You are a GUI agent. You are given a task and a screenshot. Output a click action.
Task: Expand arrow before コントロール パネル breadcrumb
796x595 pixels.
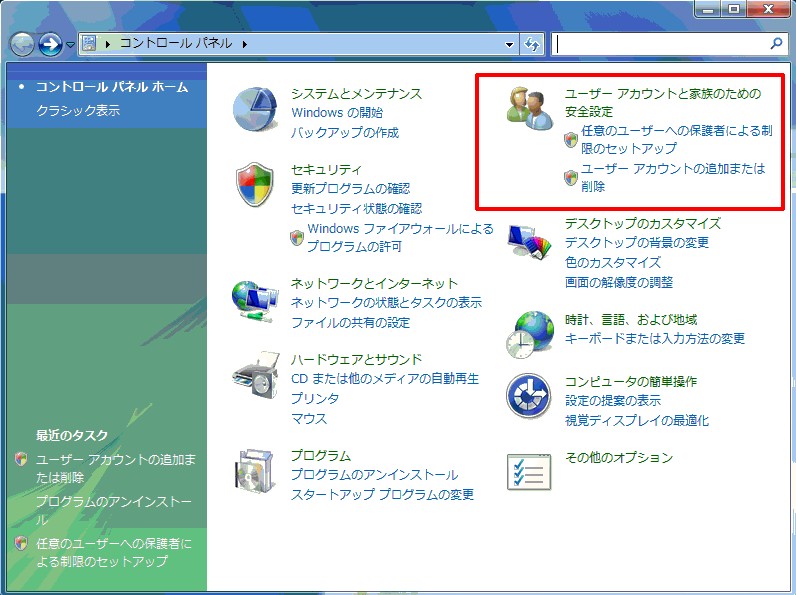(108, 45)
